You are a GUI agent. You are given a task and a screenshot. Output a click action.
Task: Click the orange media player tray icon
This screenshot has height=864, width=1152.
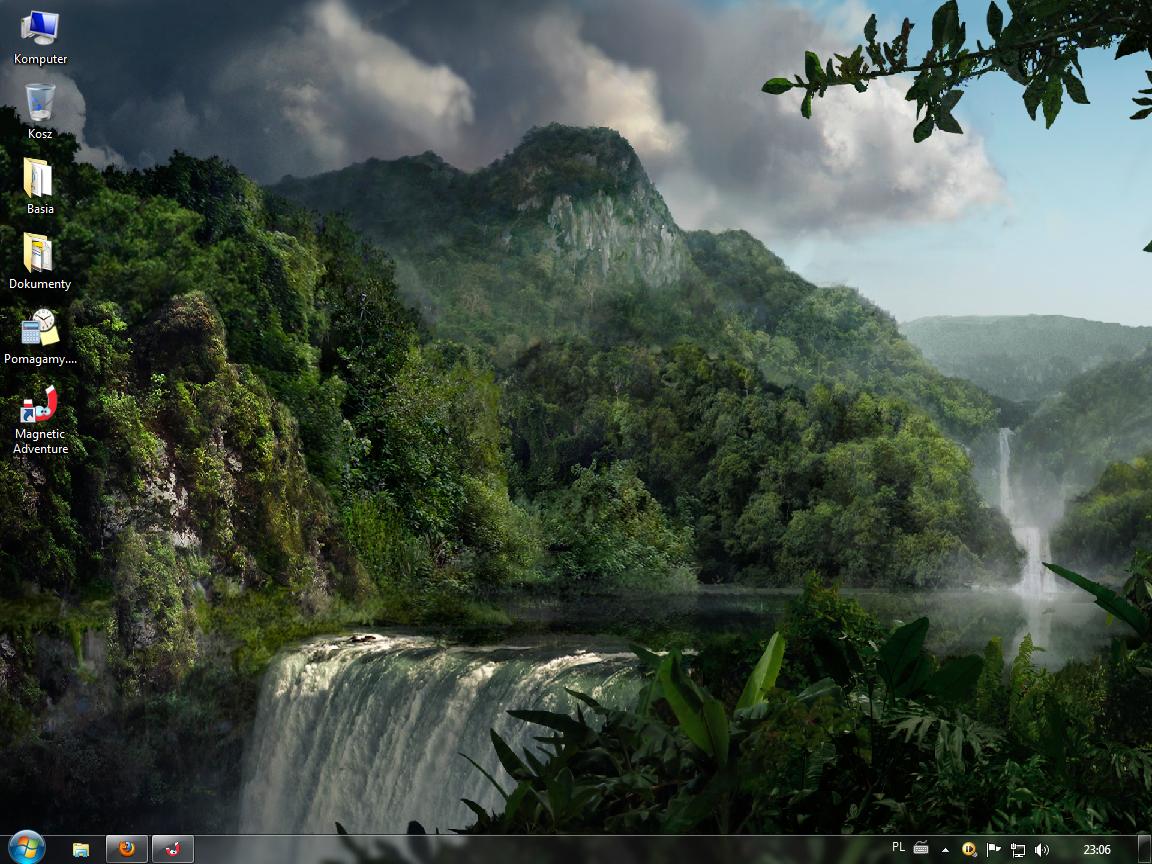pyautogui.click(x=968, y=850)
